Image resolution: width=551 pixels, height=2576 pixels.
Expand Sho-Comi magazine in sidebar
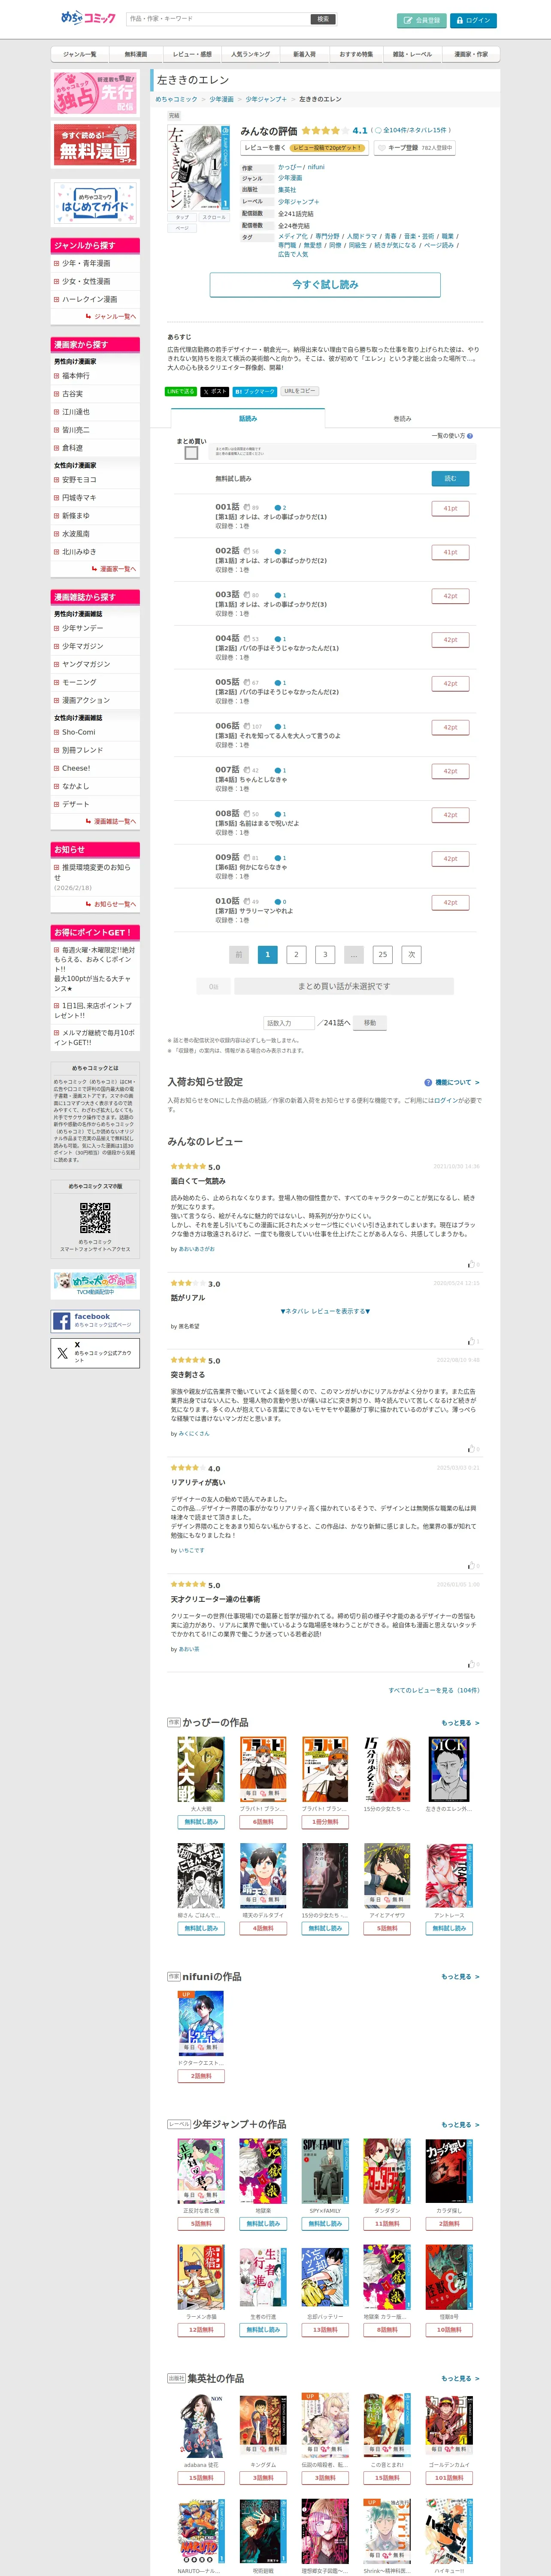pos(95,732)
